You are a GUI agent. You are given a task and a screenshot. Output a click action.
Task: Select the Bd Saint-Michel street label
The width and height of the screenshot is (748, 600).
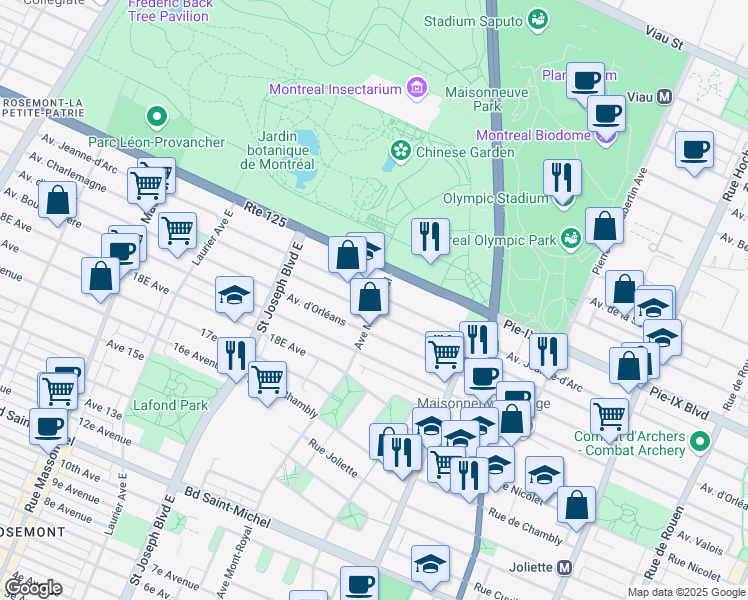click(228, 507)
